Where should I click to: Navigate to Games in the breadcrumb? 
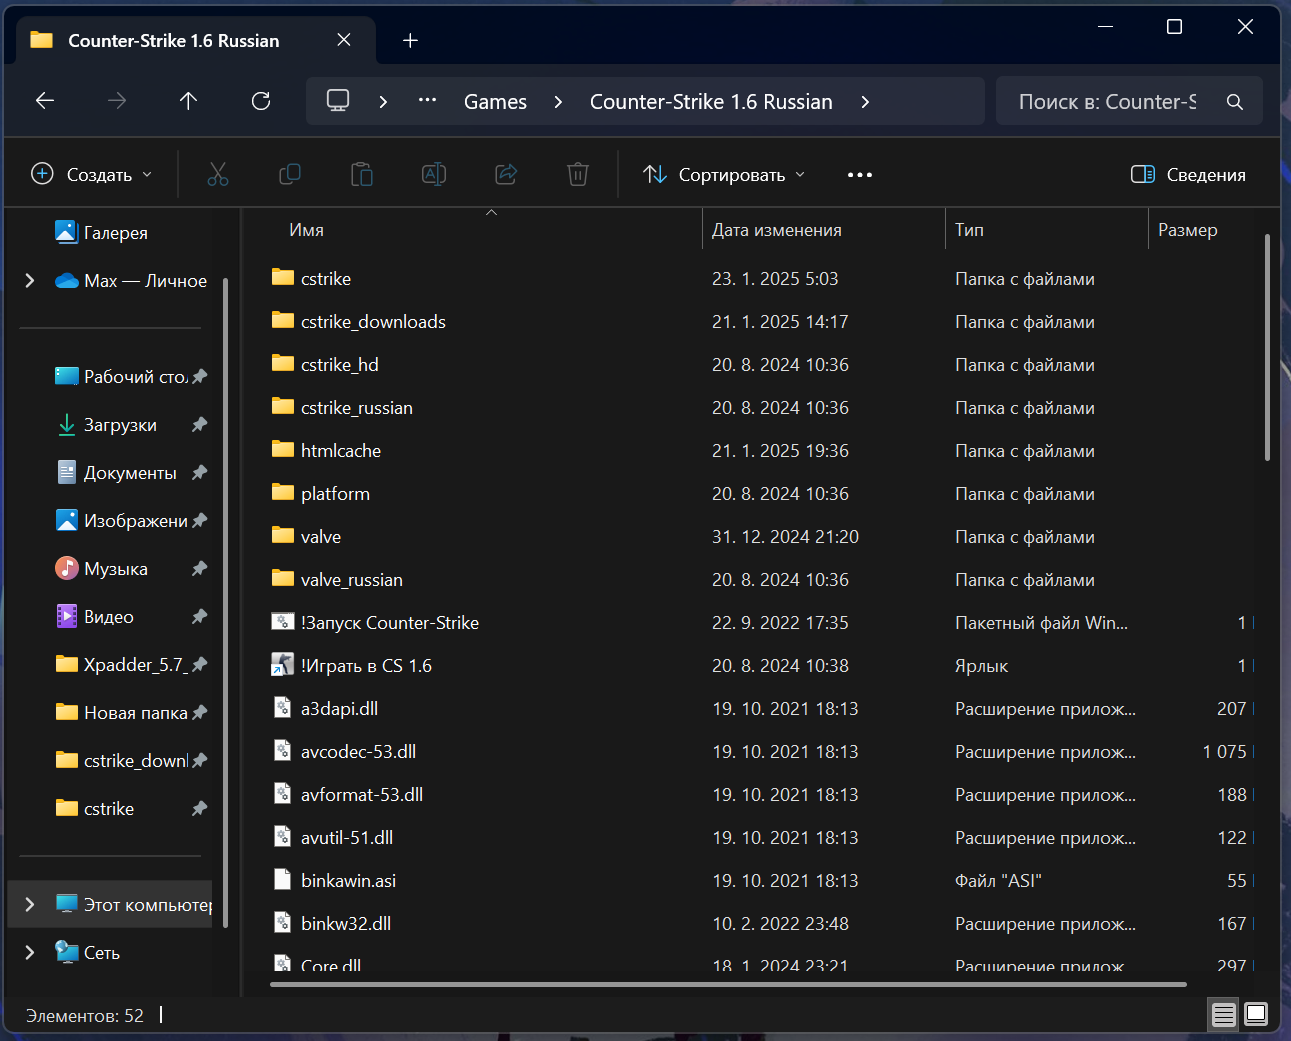pos(495,102)
